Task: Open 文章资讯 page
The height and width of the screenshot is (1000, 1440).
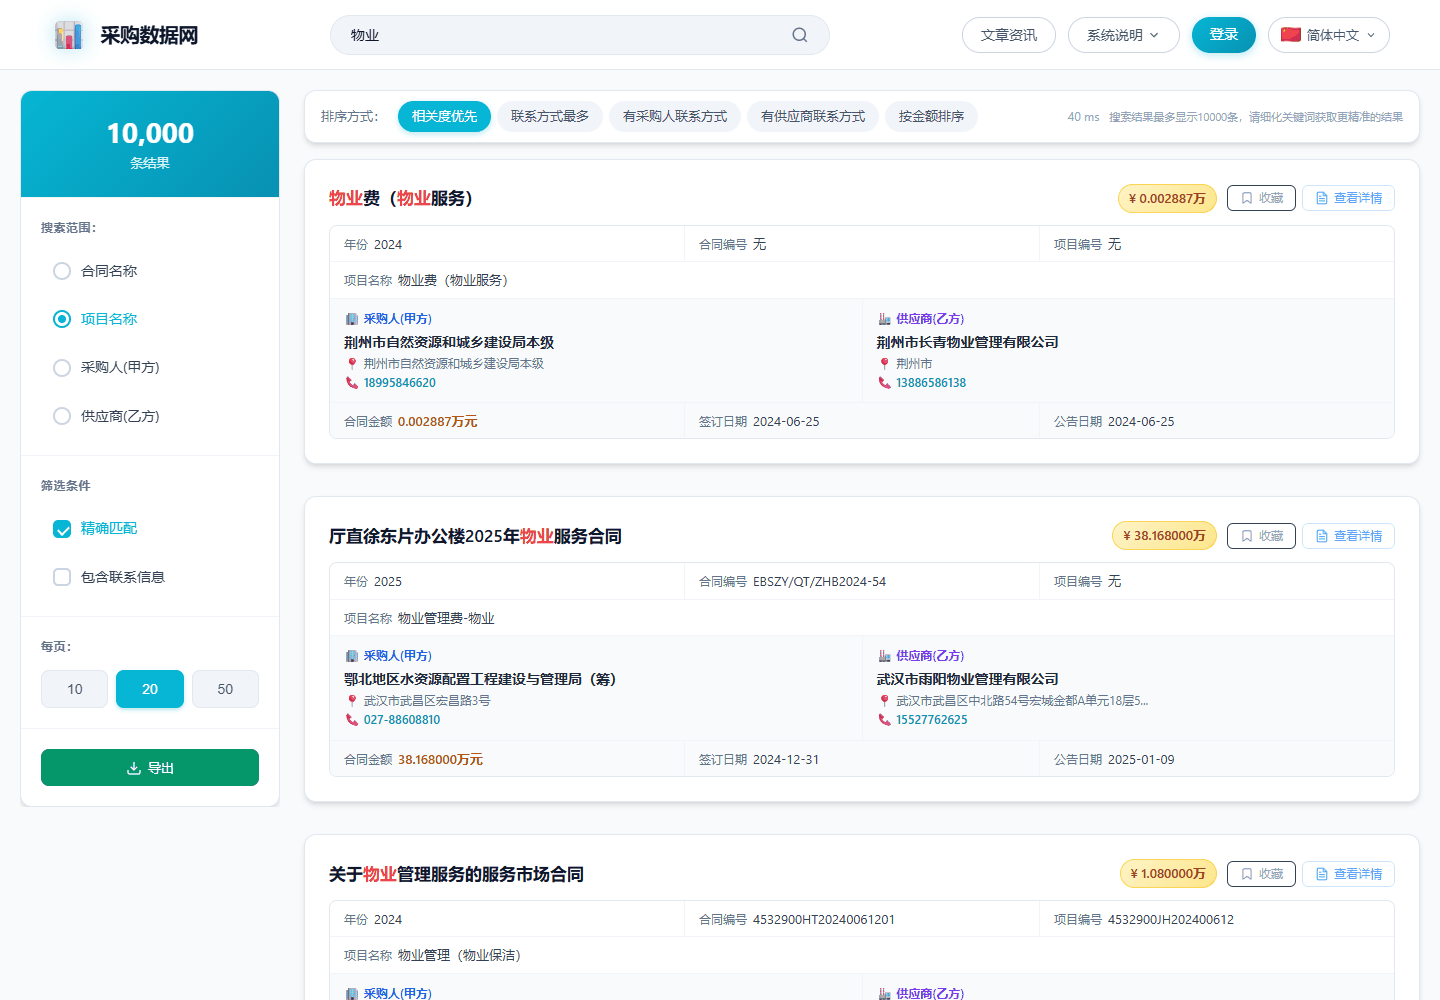Action: coord(1009,35)
